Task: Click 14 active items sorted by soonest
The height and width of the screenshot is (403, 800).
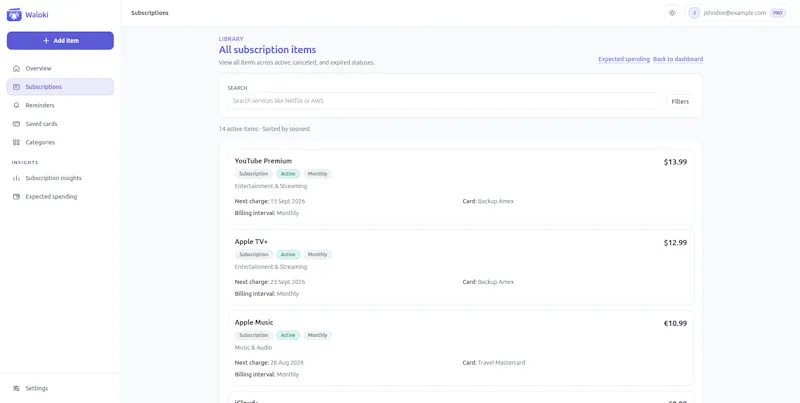Action: [x=264, y=129]
